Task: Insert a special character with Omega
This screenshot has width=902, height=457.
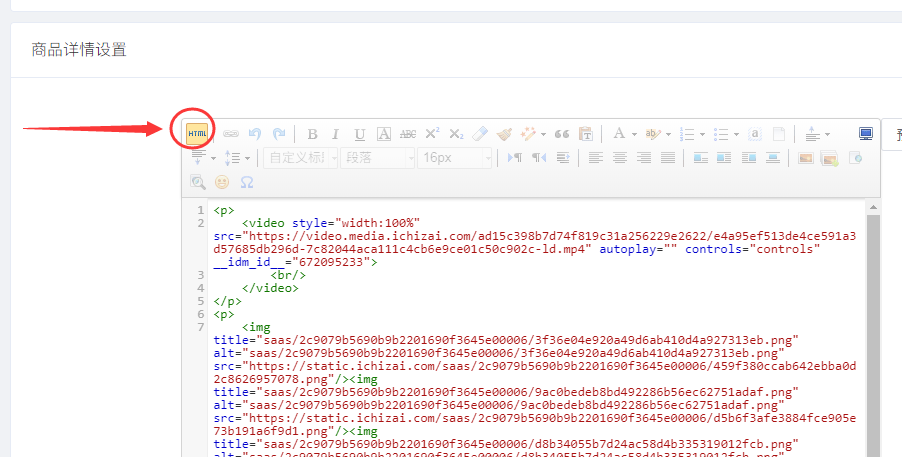Action: (247, 182)
